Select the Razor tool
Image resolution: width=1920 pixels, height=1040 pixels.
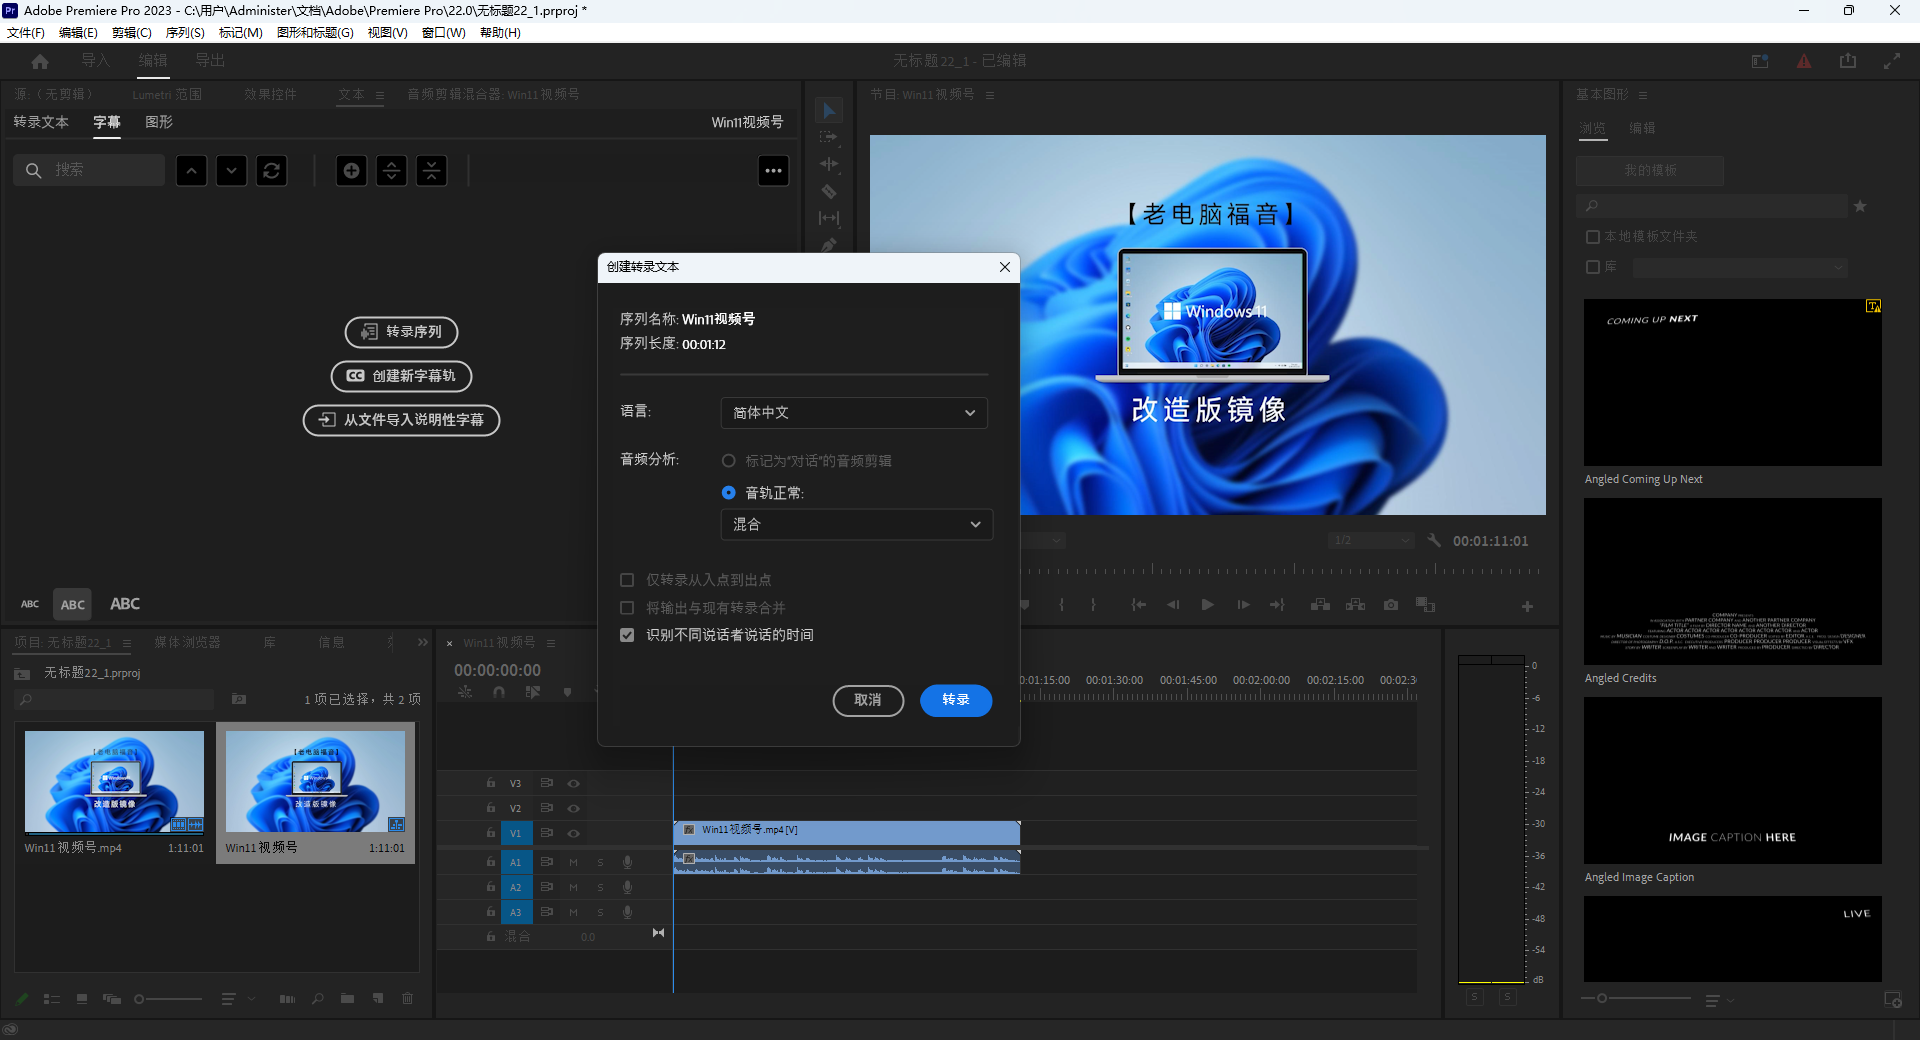tap(828, 191)
